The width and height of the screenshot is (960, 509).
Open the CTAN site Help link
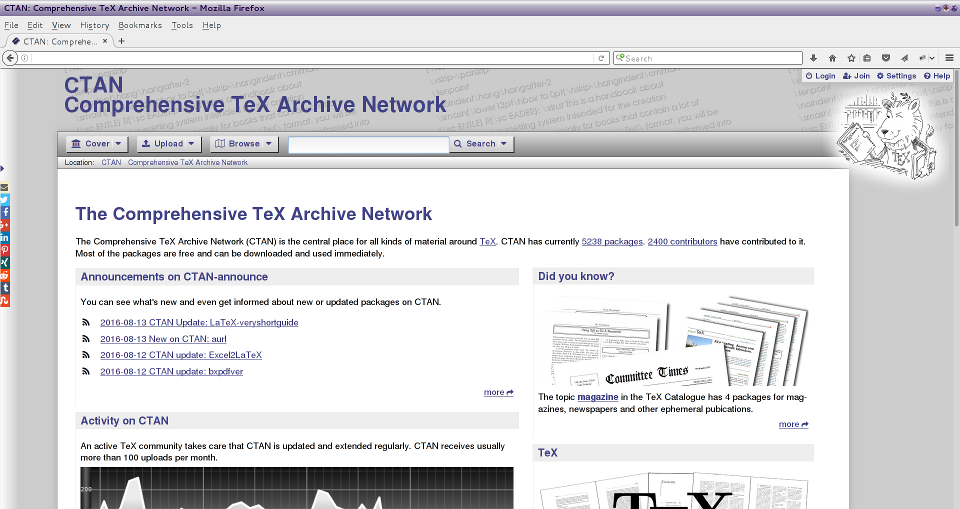937,76
